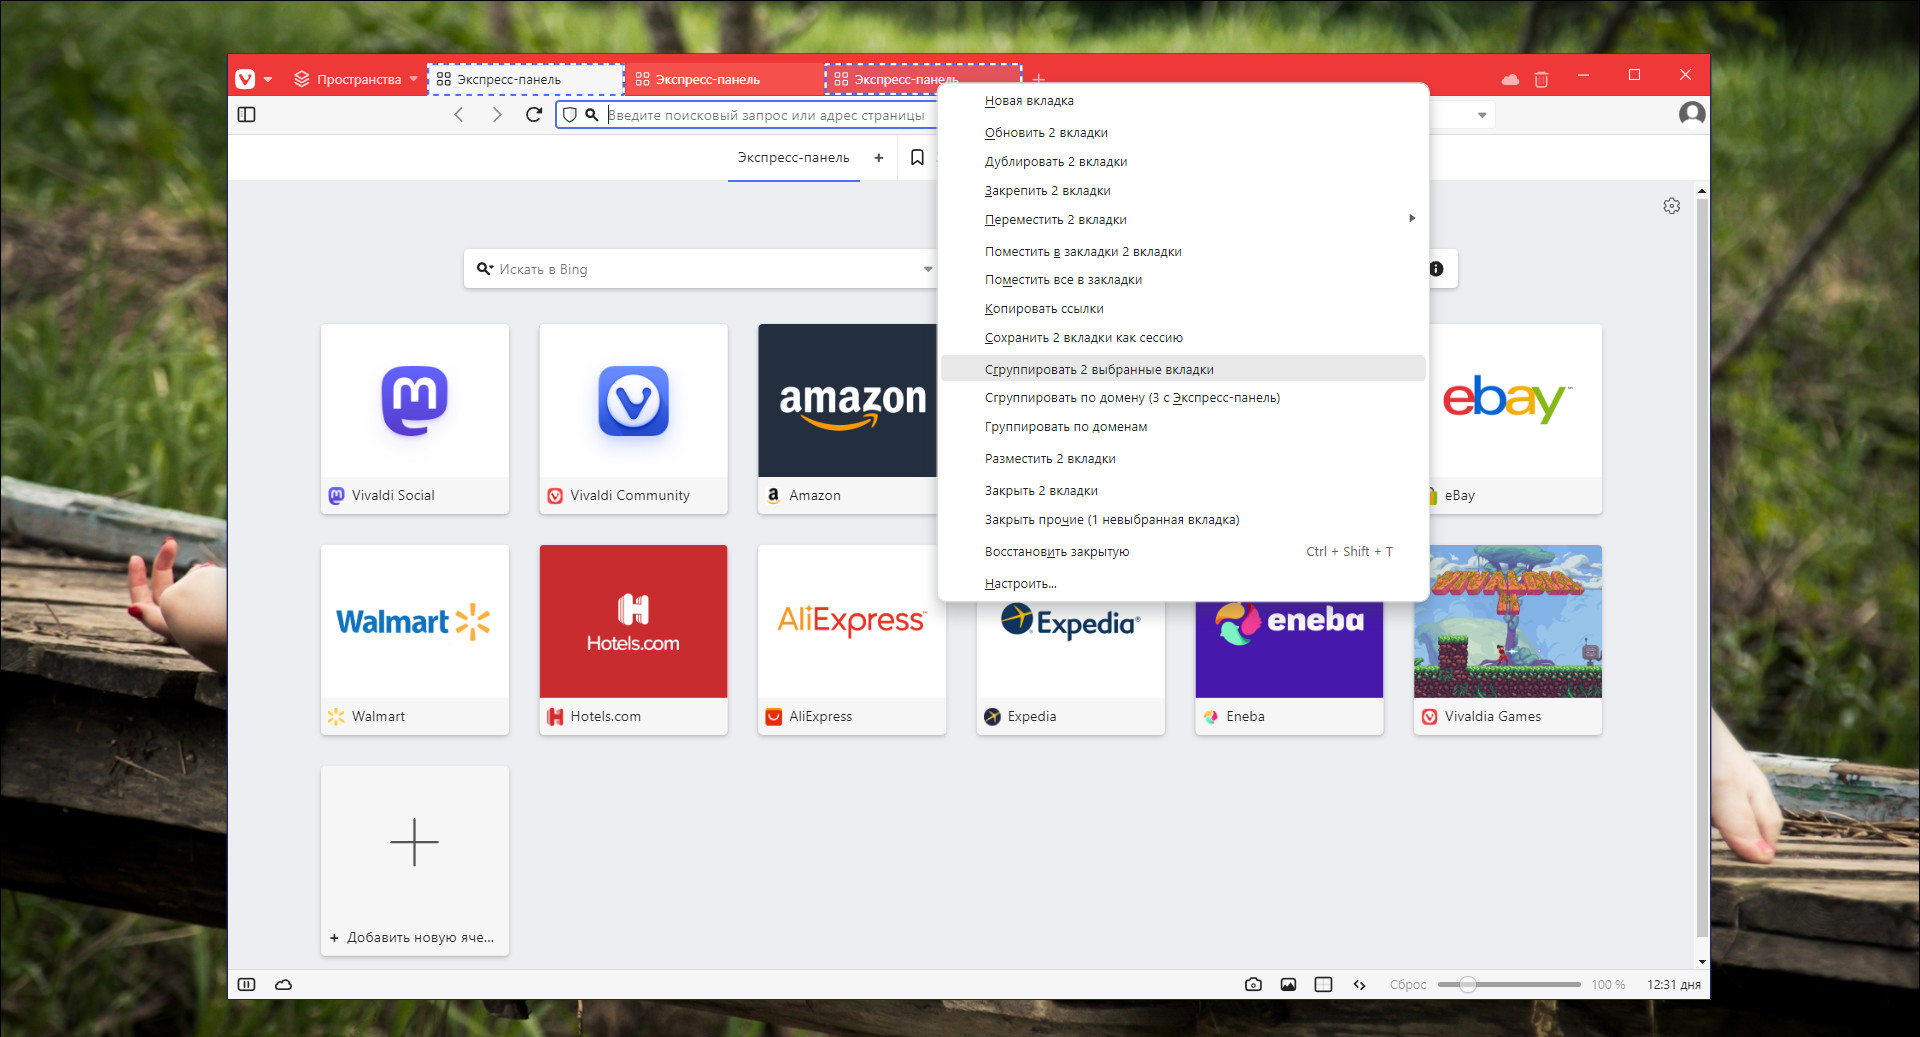Choose Сохранить 2 вкладки как сессию
Screen dimensions: 1920x1037
pos(1183,338)
